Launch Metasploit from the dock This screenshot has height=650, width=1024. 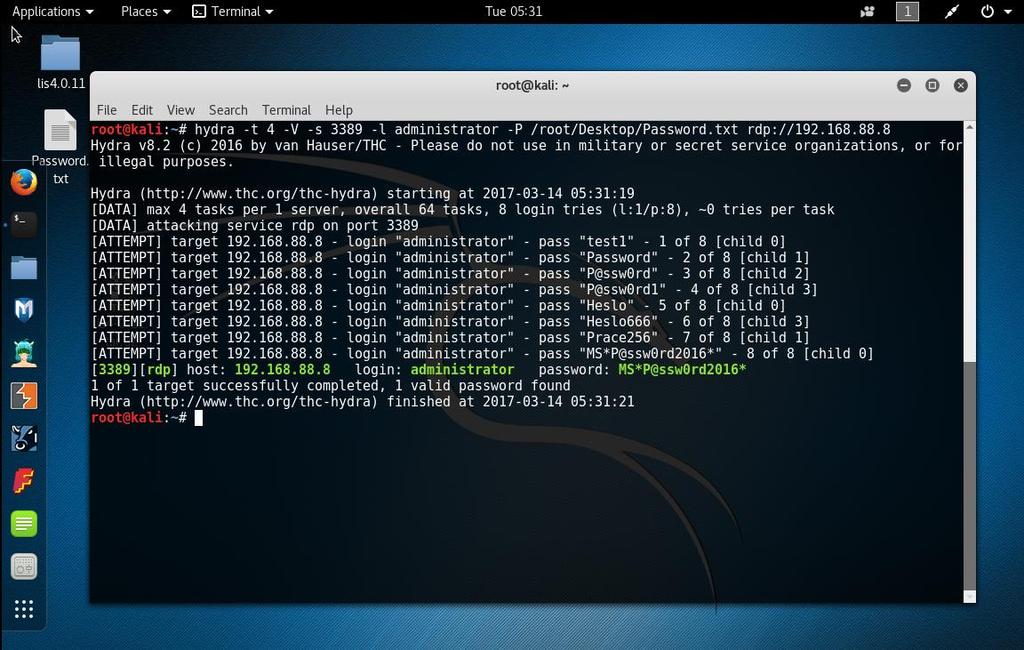24,310
